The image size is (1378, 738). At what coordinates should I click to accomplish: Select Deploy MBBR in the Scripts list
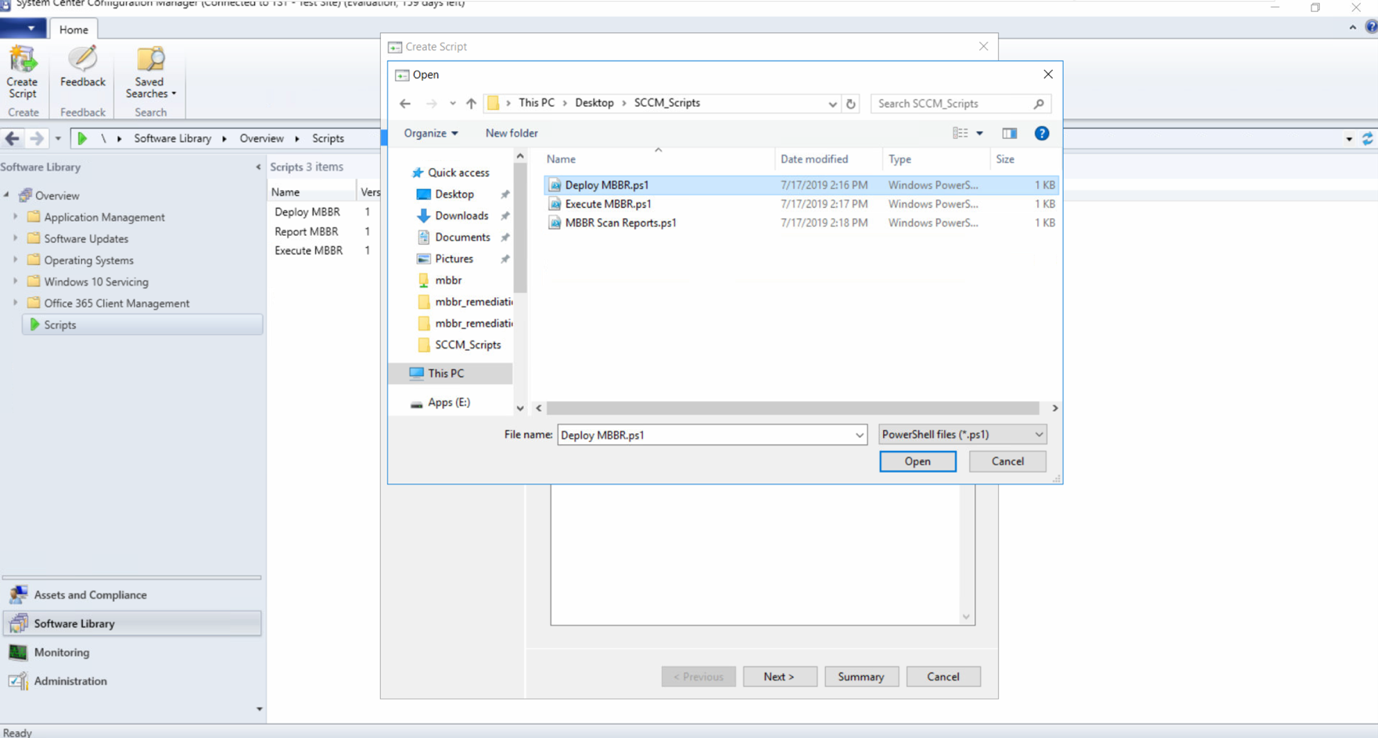point(307,212)
